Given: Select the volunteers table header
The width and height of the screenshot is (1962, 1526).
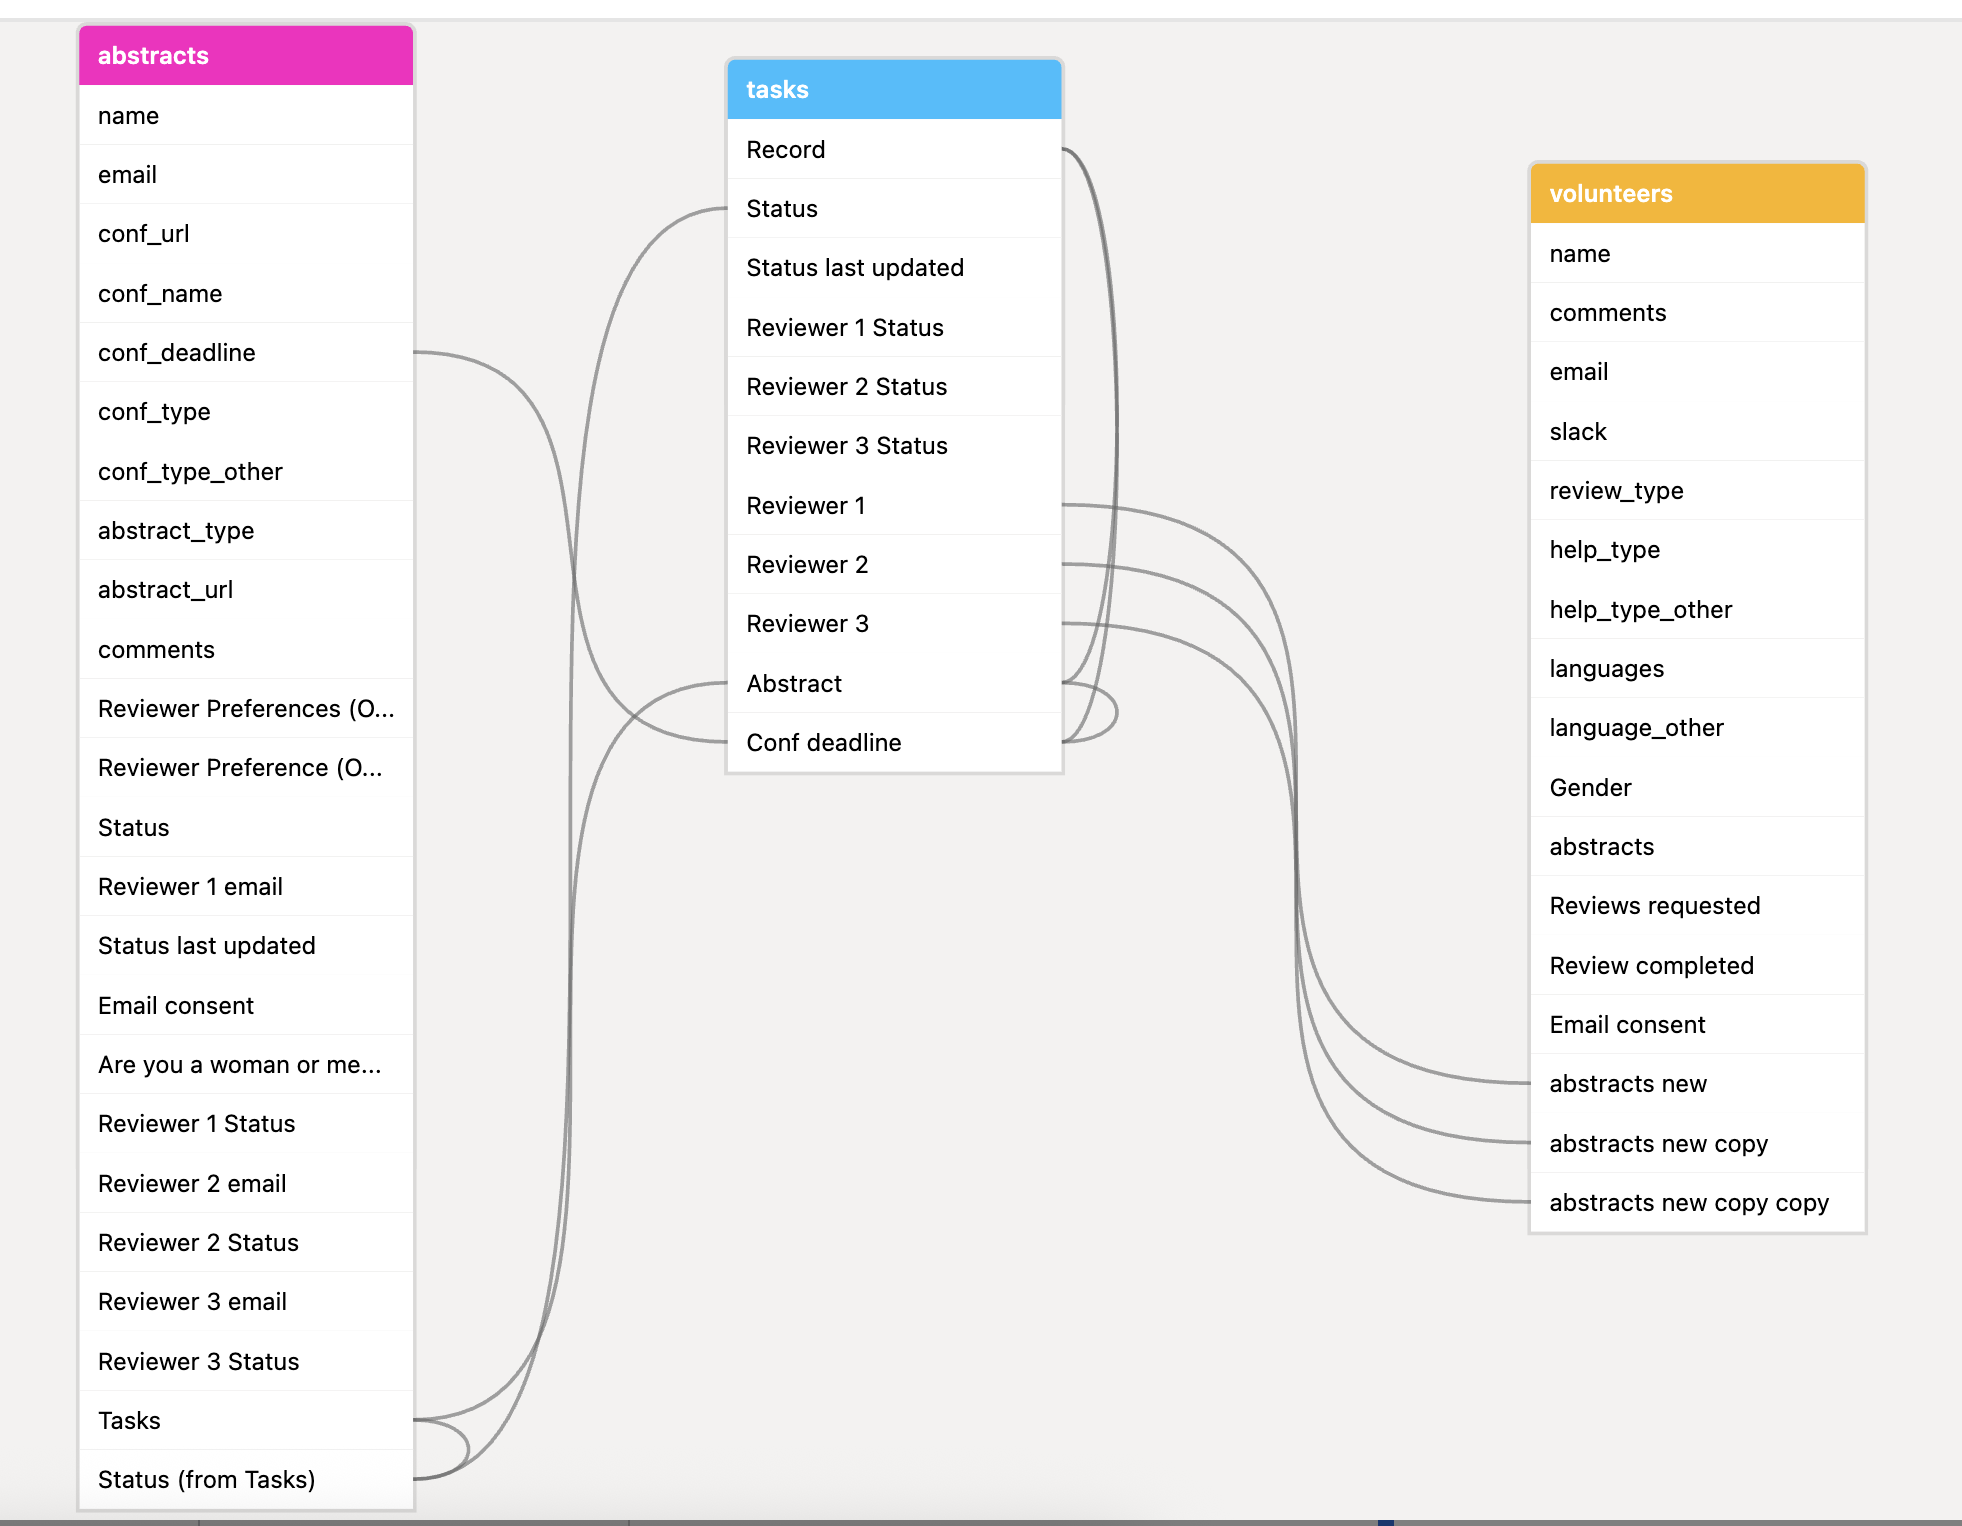Looking at the screenshot, I should (x=1697, y=194).
